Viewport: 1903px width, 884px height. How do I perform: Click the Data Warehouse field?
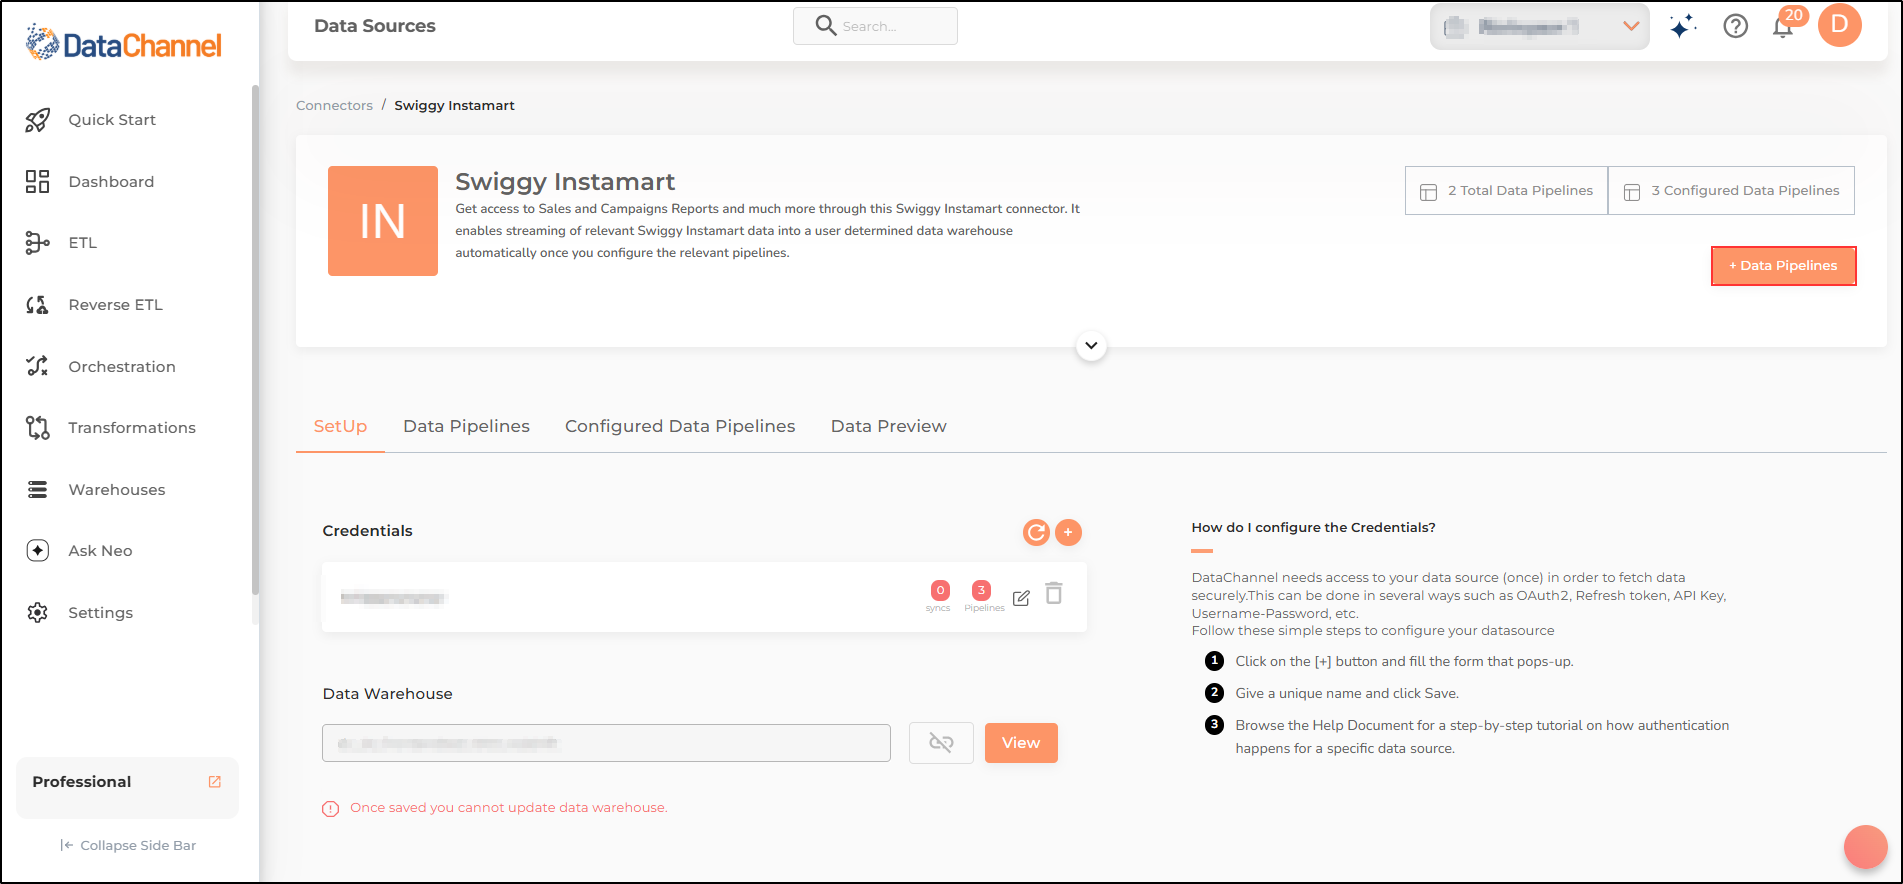click(x=606, y=743)
